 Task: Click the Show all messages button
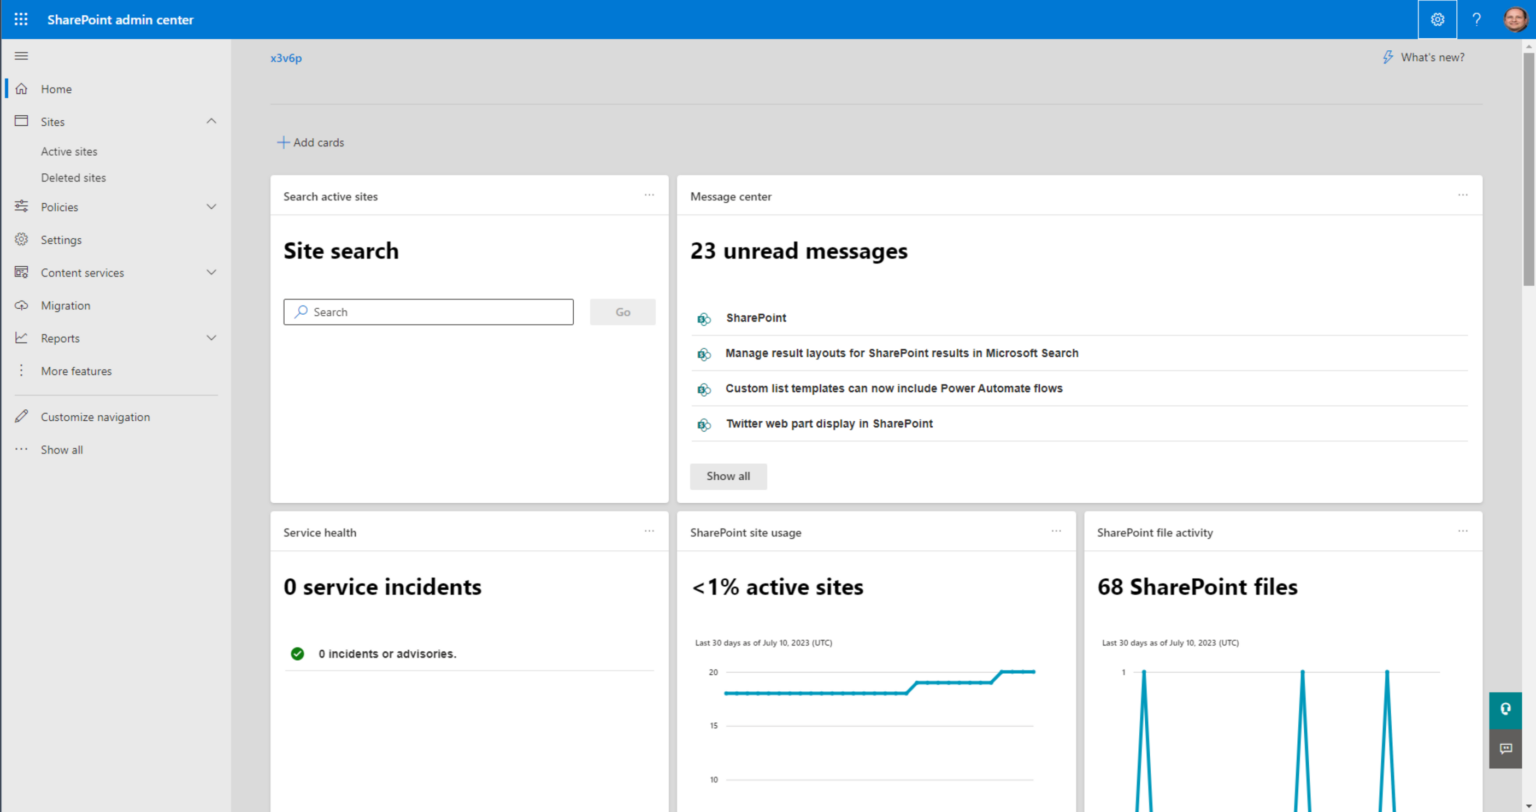point(728,476)
